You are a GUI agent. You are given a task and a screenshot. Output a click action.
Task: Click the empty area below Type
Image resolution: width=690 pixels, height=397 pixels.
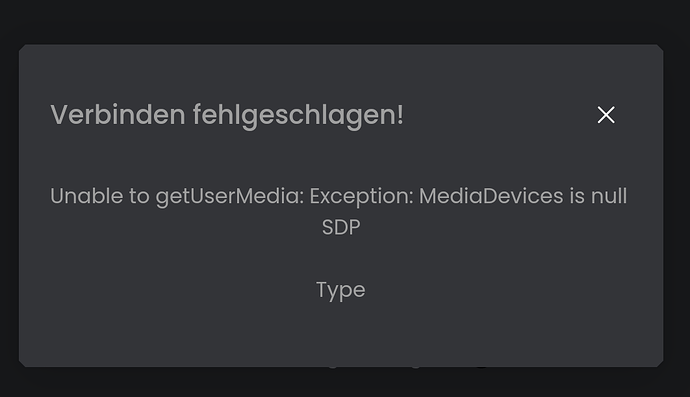coord(341,337)
